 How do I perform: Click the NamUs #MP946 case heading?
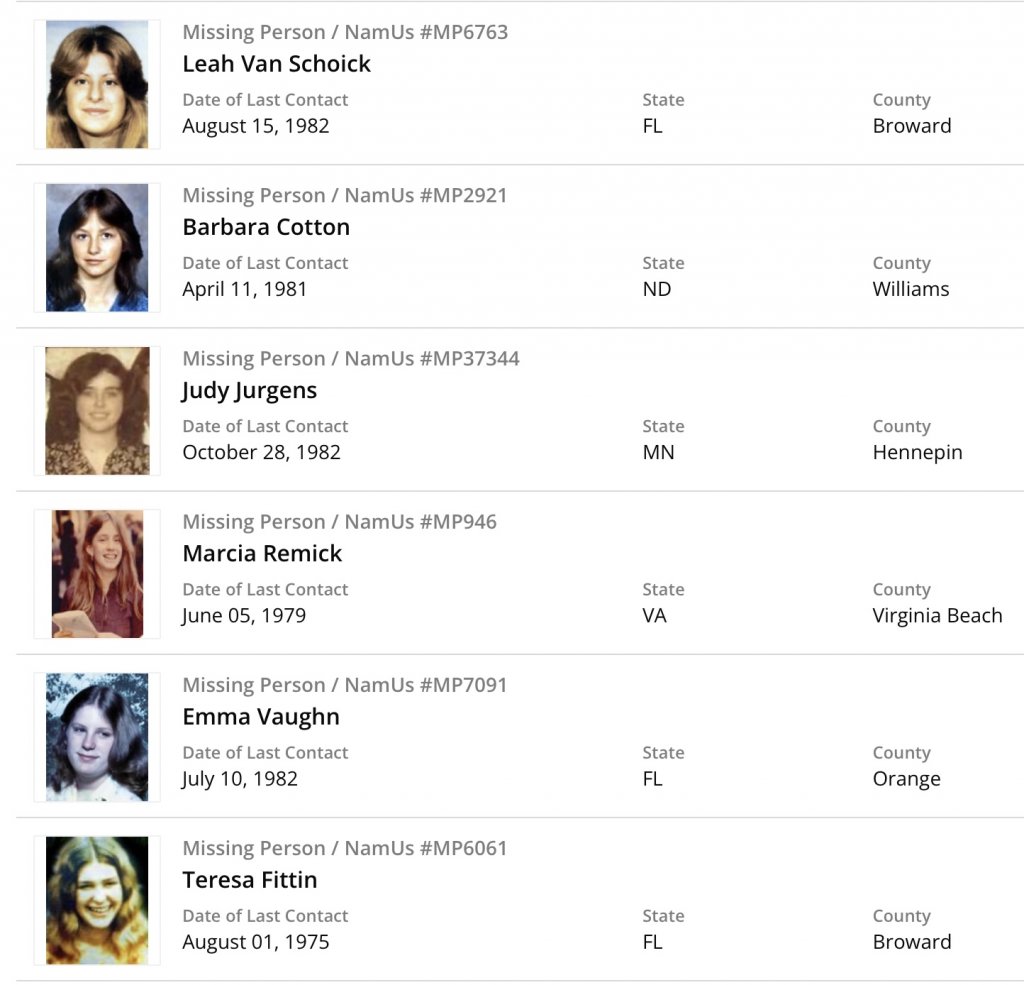click(339, 521)
